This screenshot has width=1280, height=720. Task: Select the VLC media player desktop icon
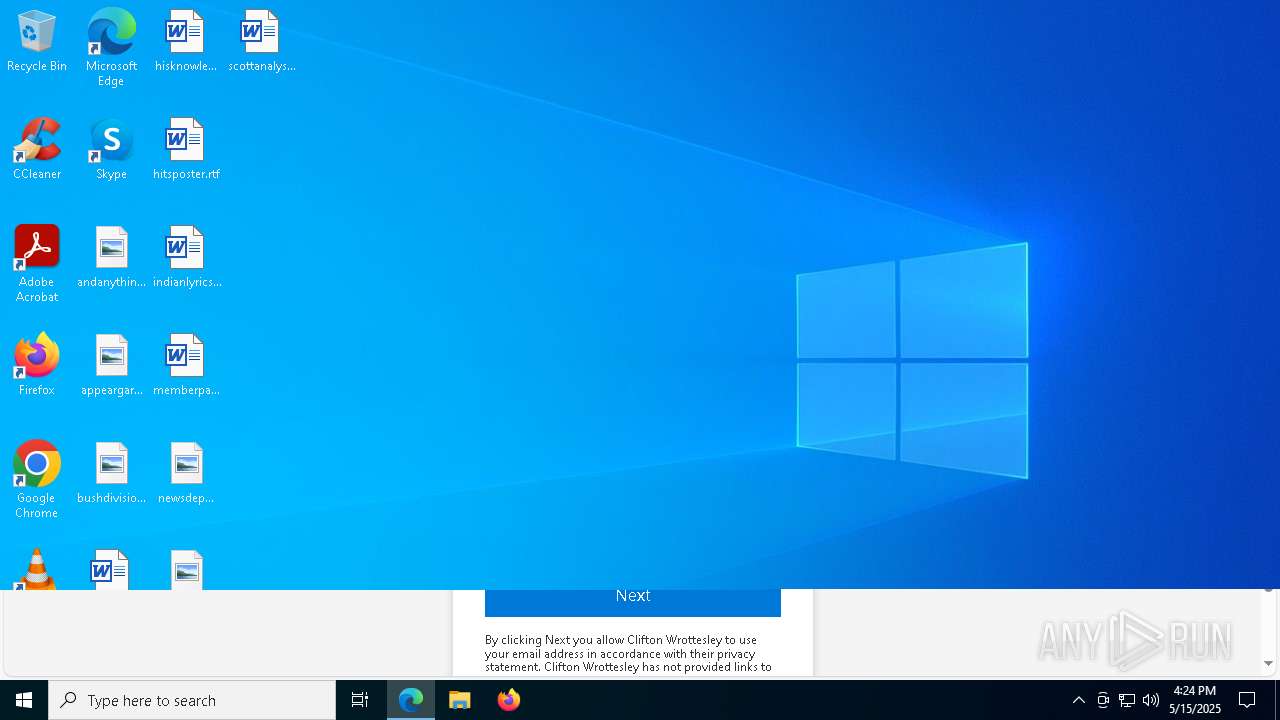point(37,569)
